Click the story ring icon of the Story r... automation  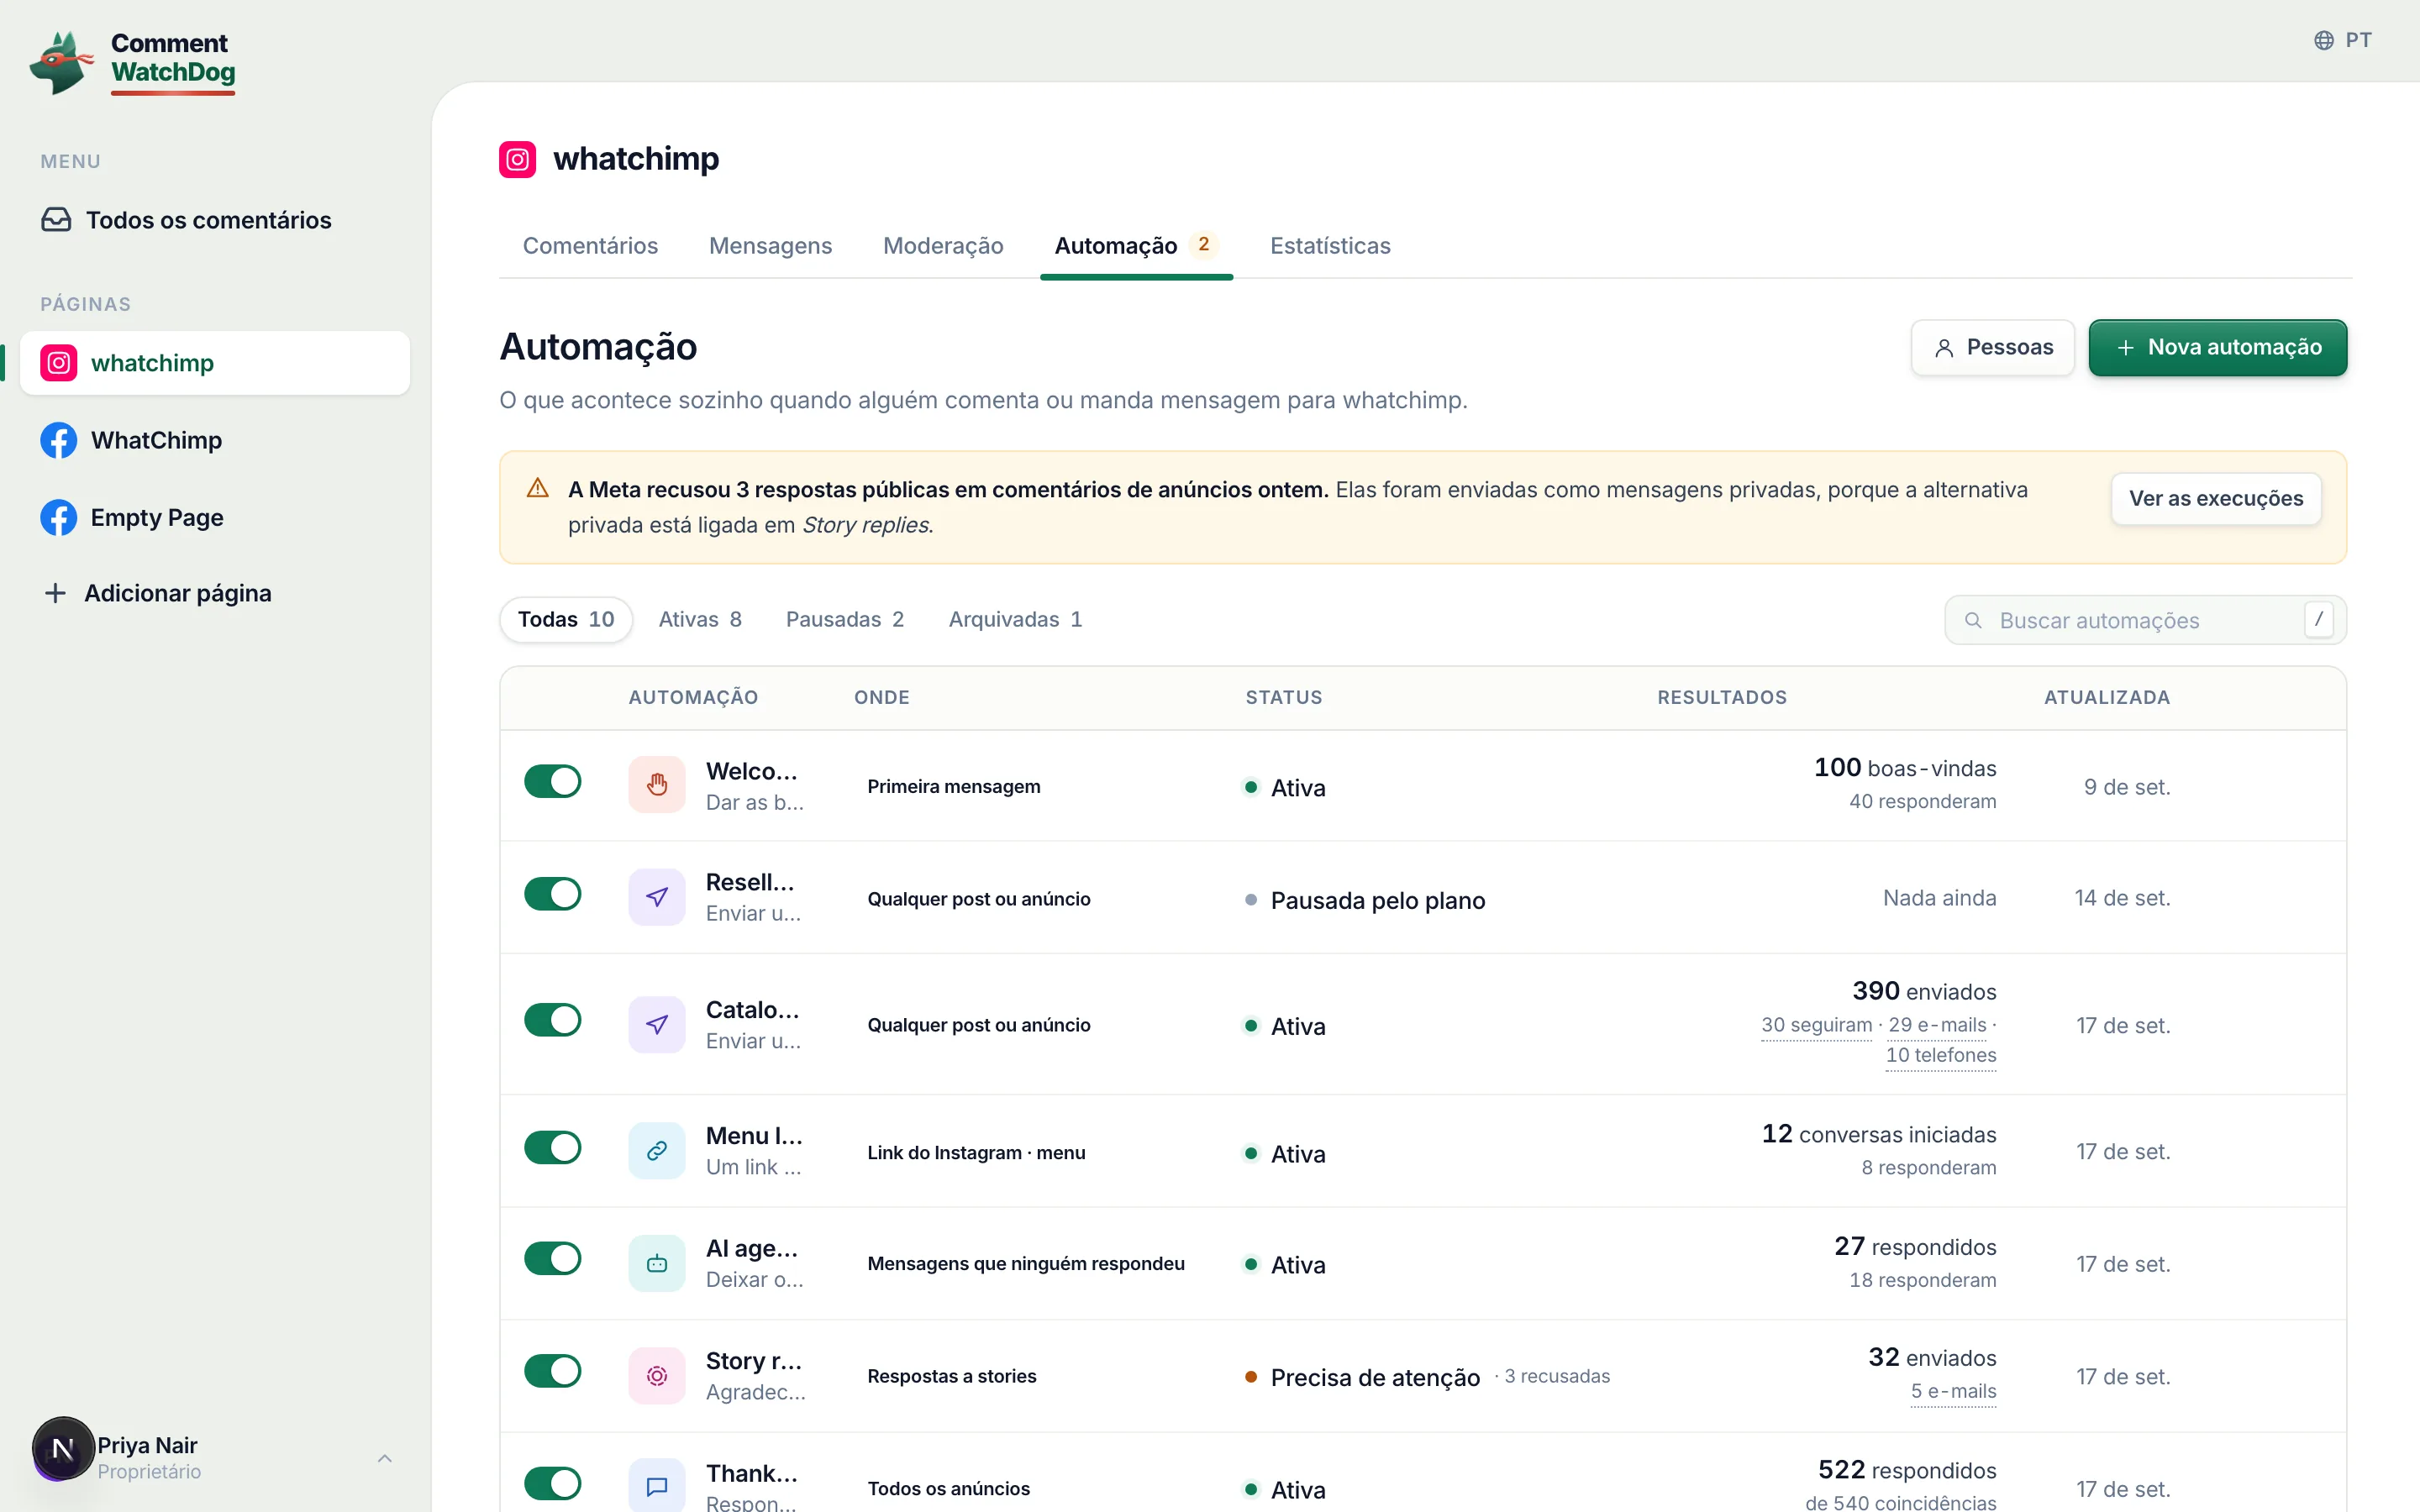657,1376
